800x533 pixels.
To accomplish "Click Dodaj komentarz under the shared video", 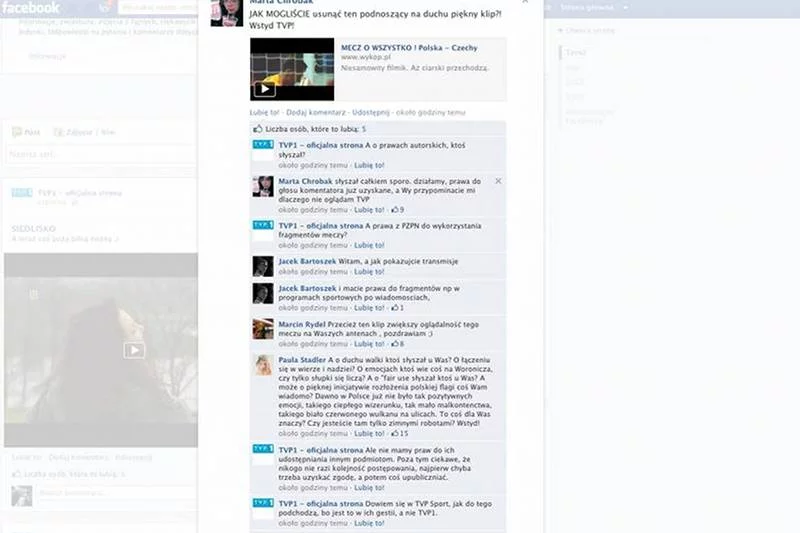I will (x=315, y=112).
